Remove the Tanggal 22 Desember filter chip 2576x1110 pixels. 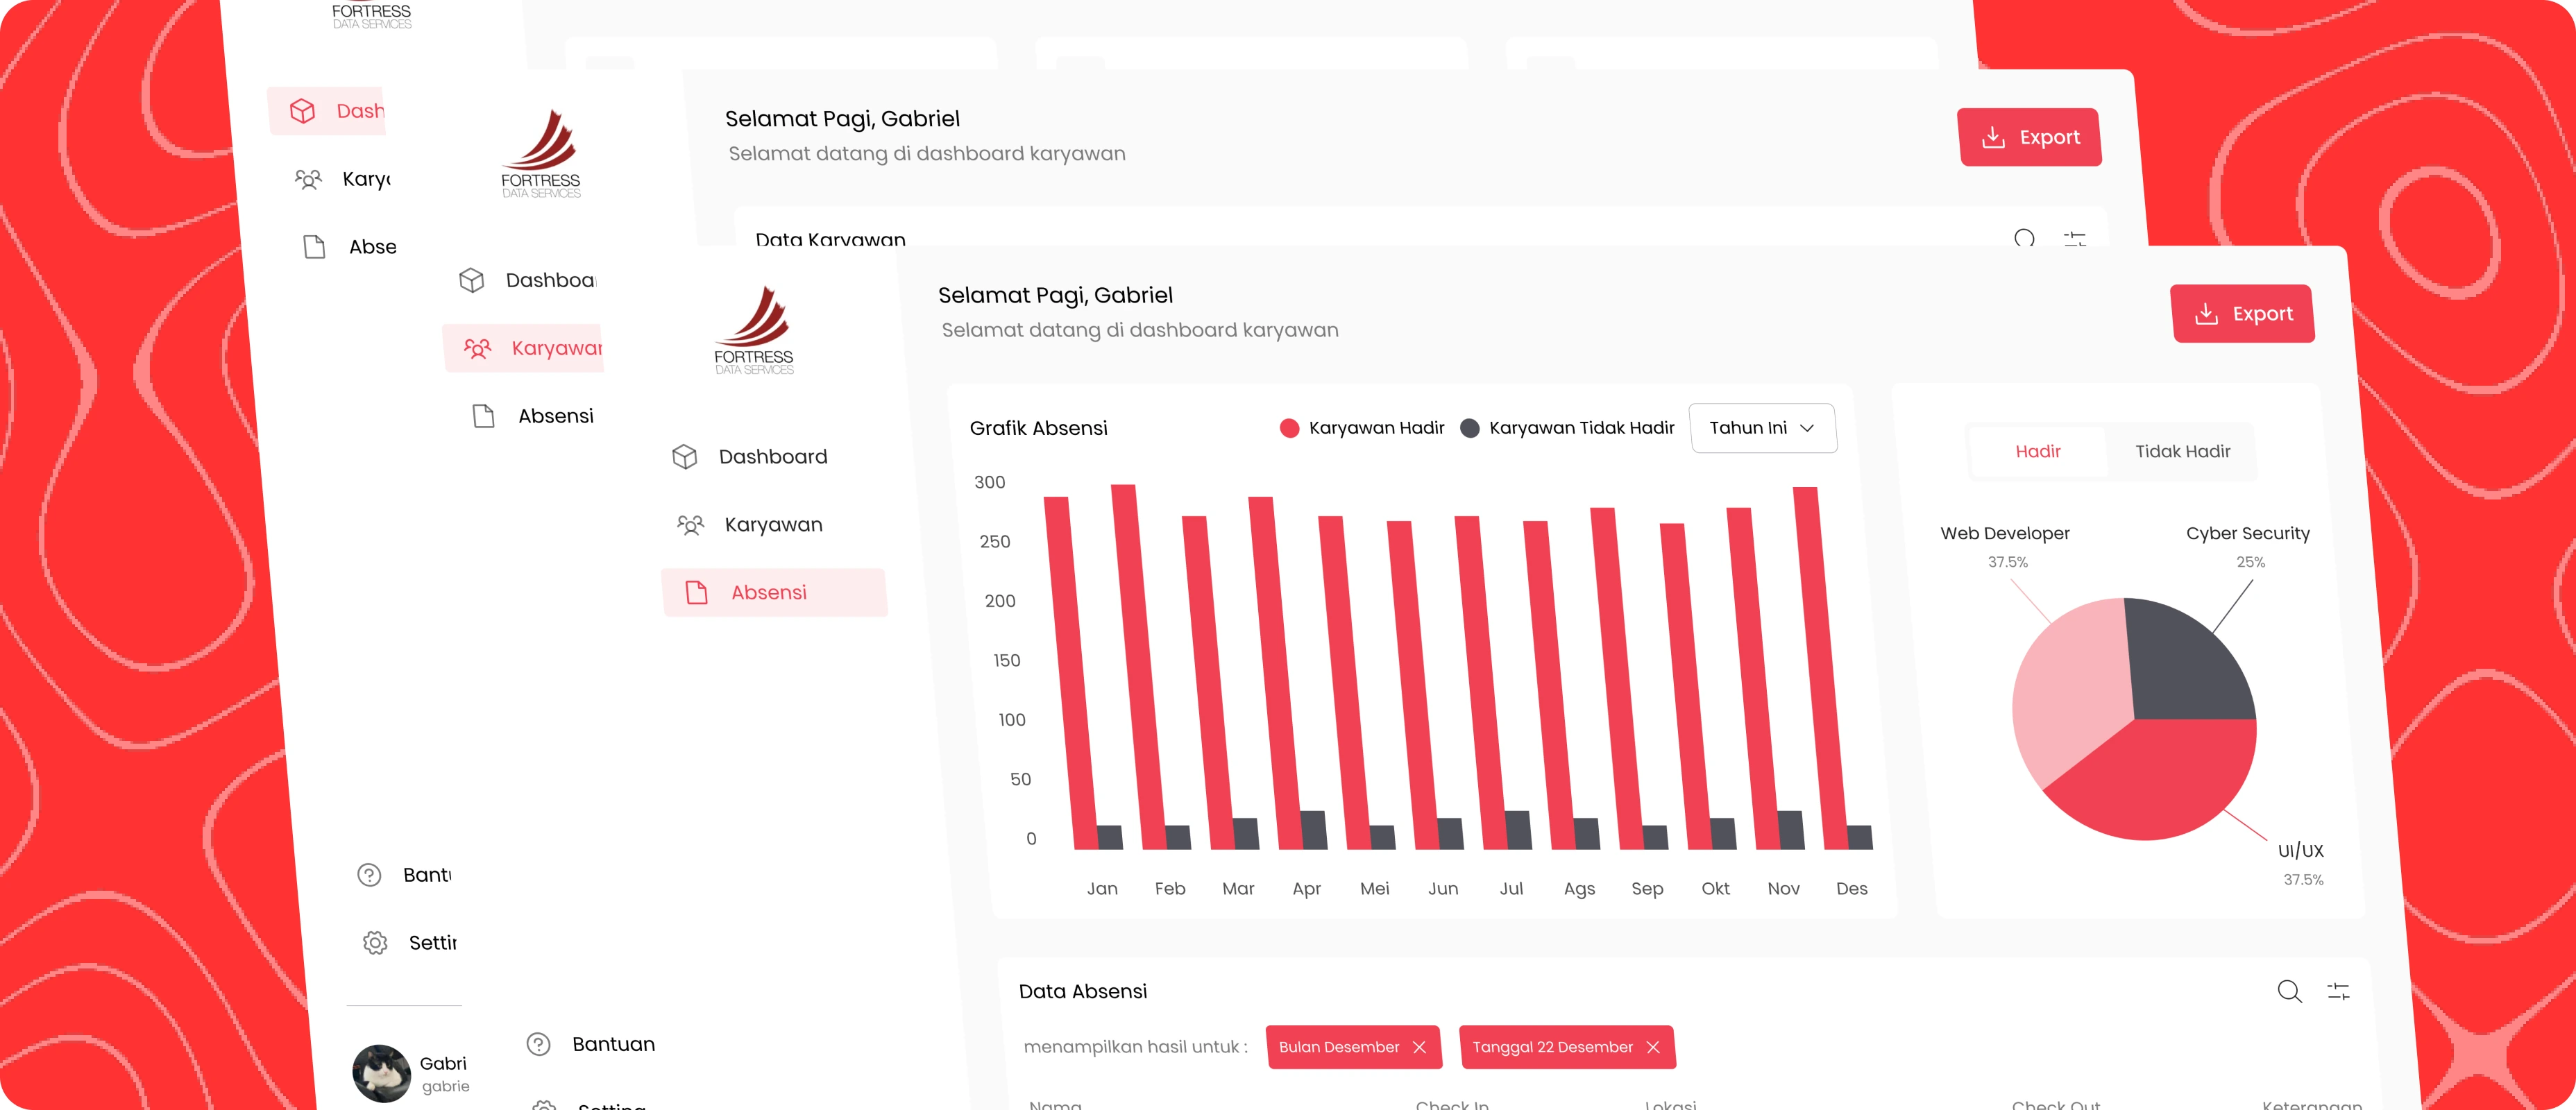pos(1655,1048)
